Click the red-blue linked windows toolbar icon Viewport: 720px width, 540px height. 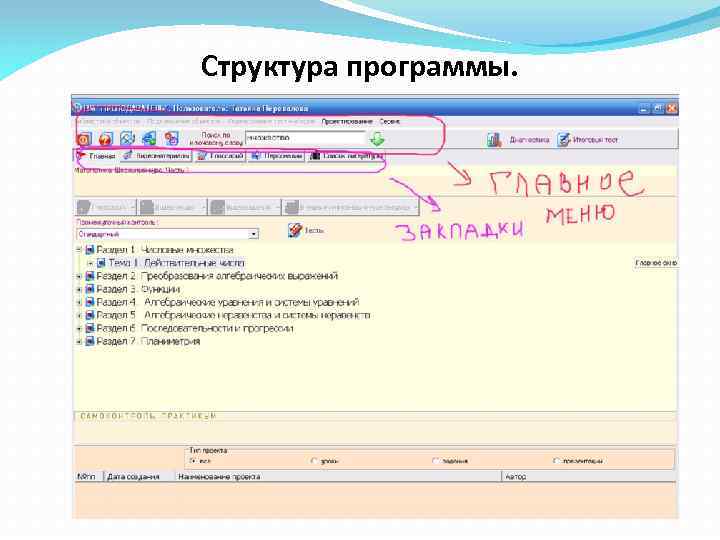point(172,139)
